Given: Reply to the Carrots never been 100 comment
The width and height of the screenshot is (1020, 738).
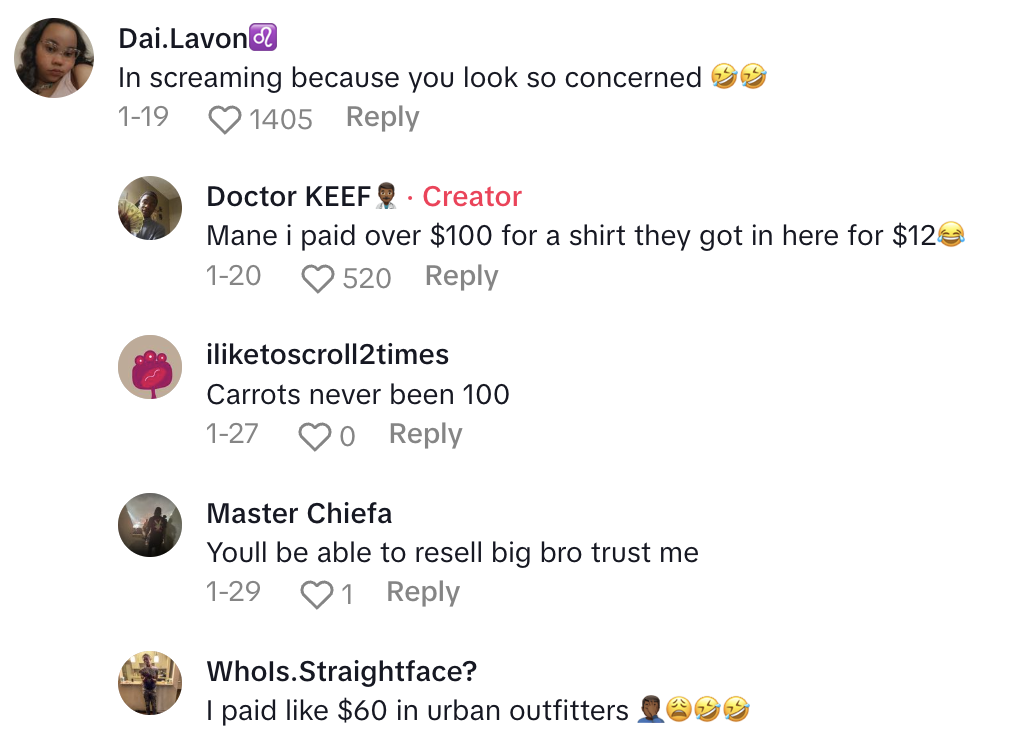Looking at the screenshot, I should 425,435.
